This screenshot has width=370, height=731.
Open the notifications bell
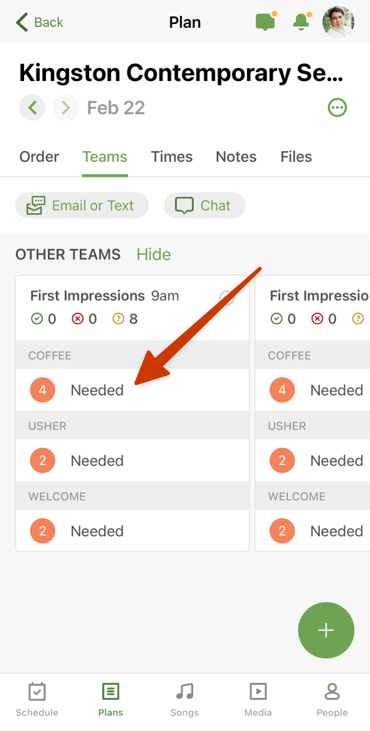click(301, 22)
